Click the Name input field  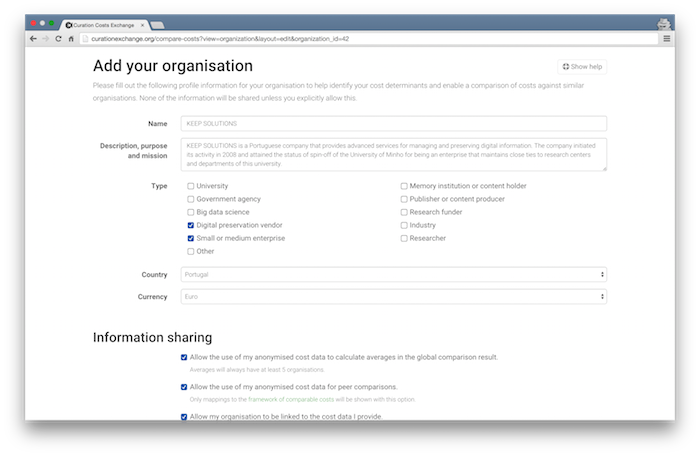click(393, 124)
